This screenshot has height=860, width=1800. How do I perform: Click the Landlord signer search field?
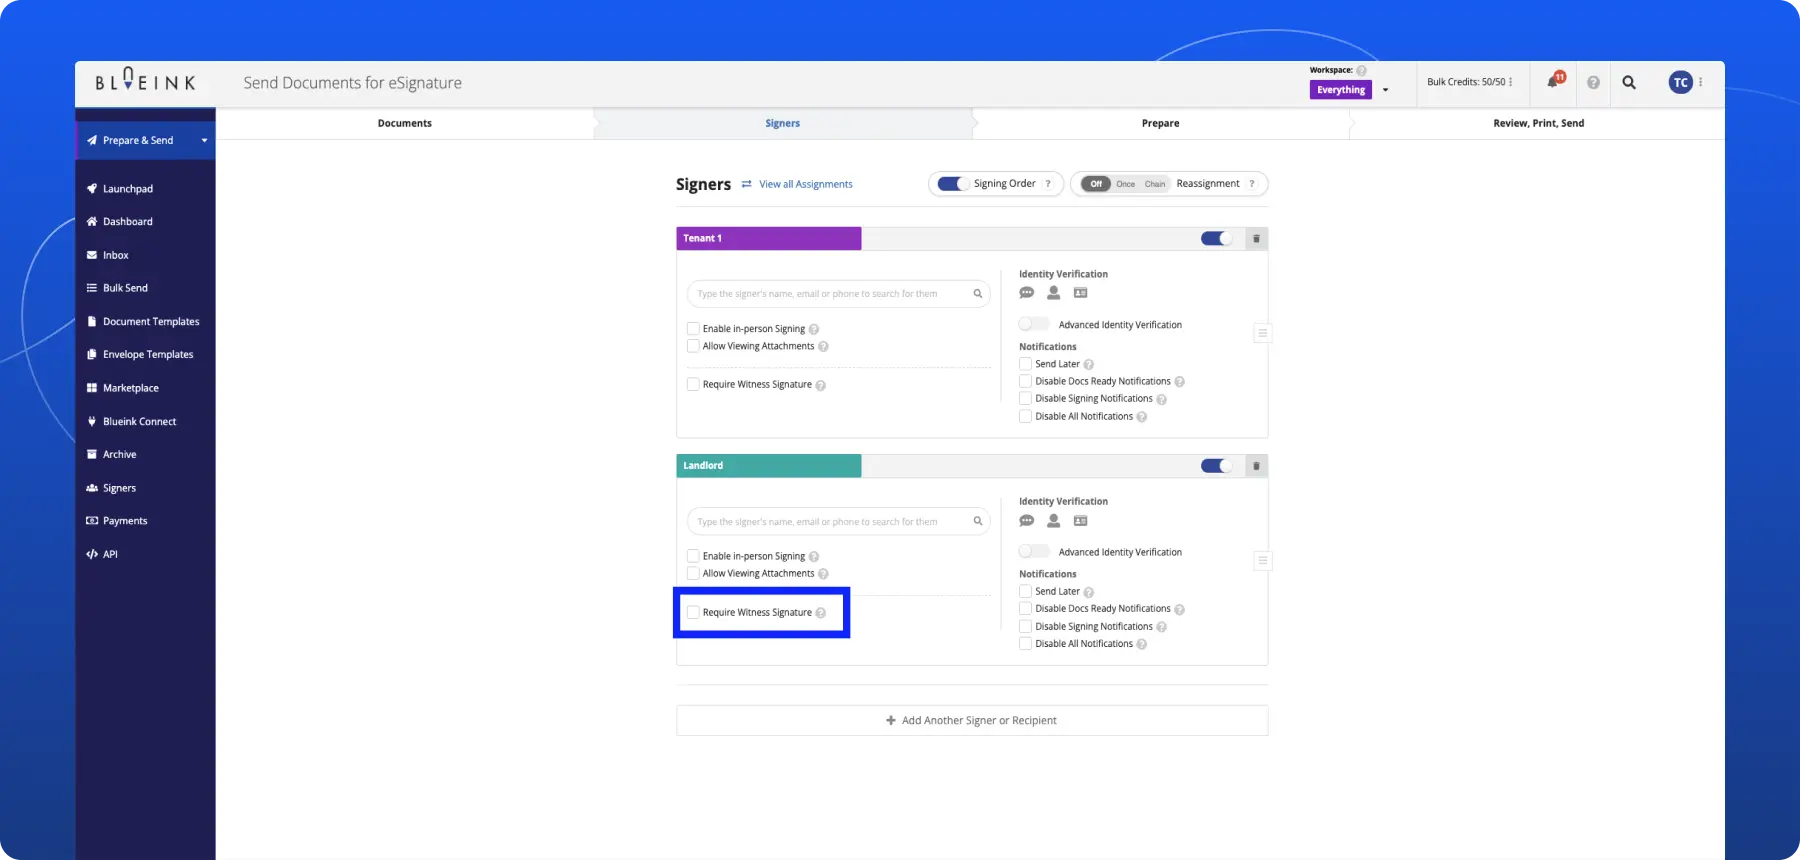(x=838, y=521)
